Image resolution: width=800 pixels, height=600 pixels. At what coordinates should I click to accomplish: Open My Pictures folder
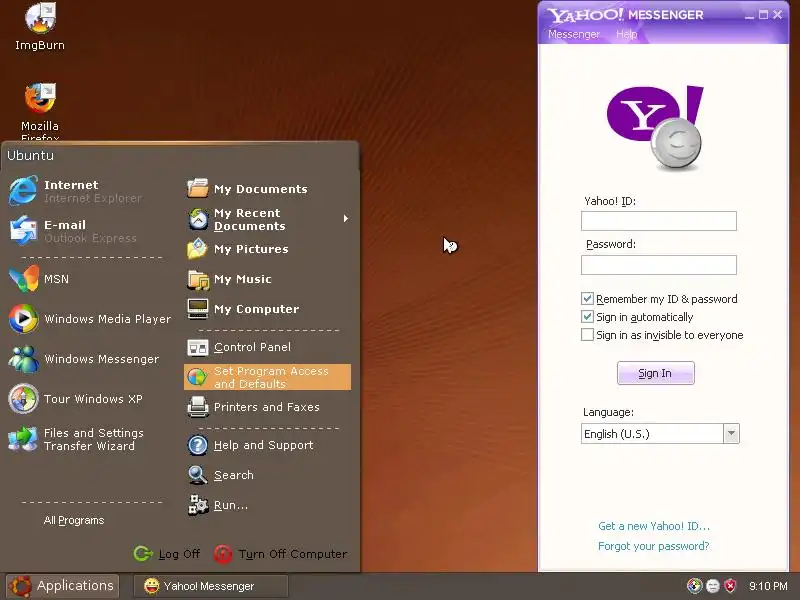coord(238,249)
